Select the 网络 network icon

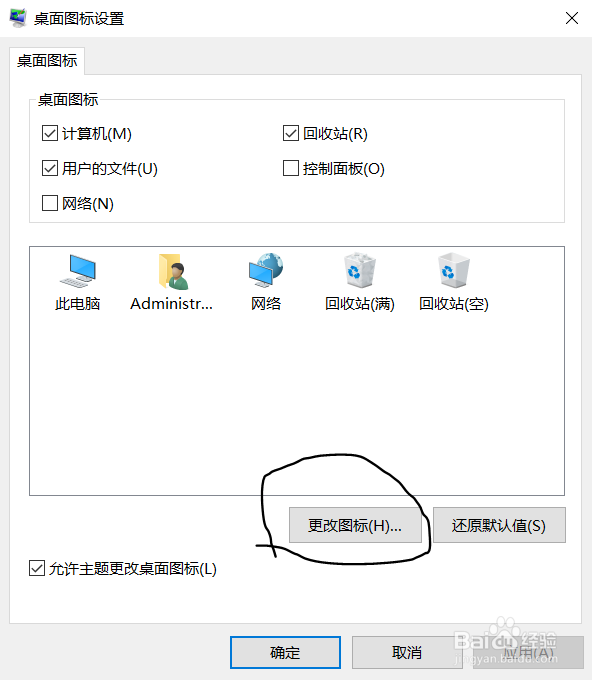pos(266,282)
